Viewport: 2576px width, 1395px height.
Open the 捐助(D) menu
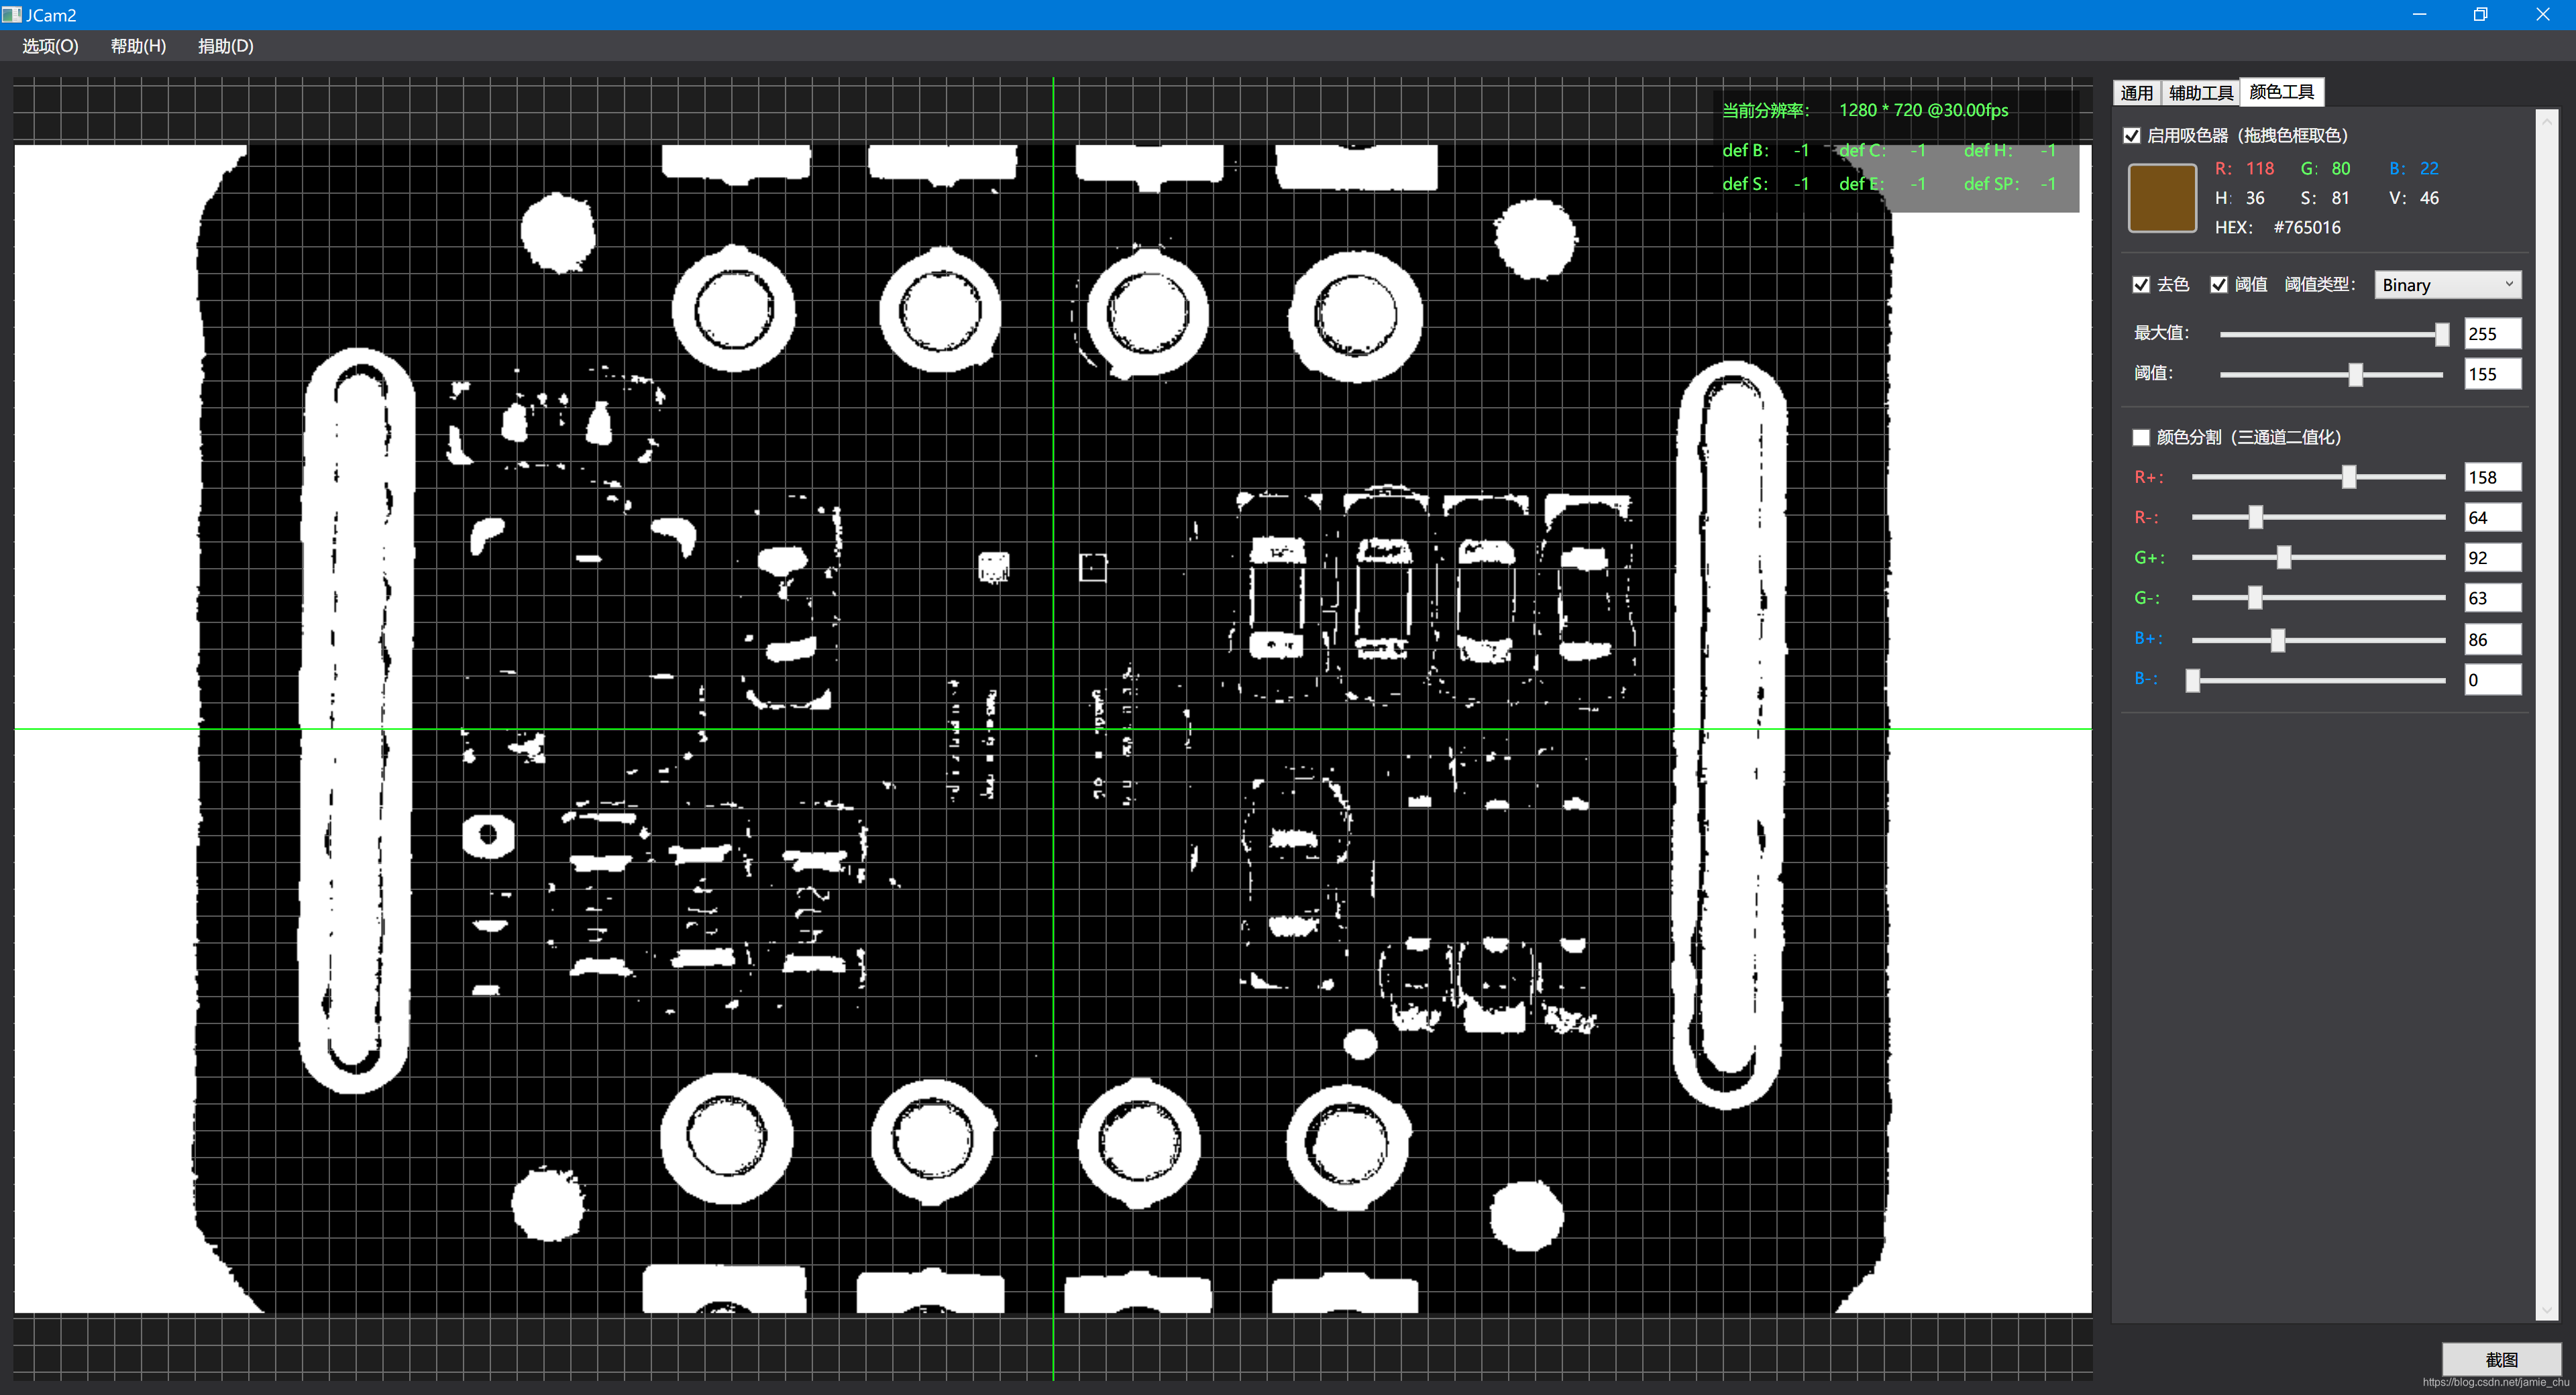click(x=226, y=46)
